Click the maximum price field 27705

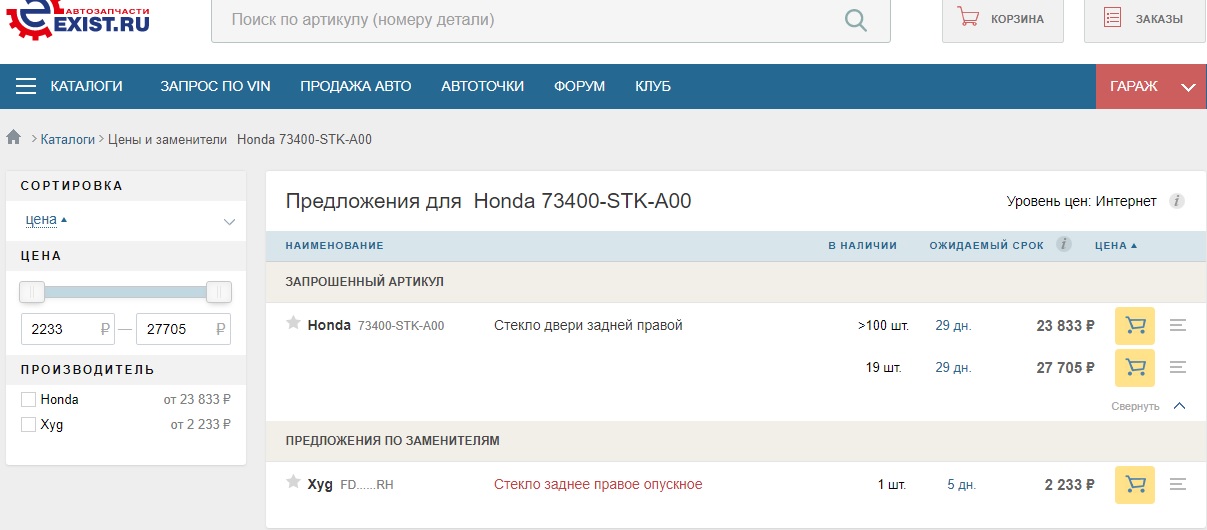(x=182, y=329)
